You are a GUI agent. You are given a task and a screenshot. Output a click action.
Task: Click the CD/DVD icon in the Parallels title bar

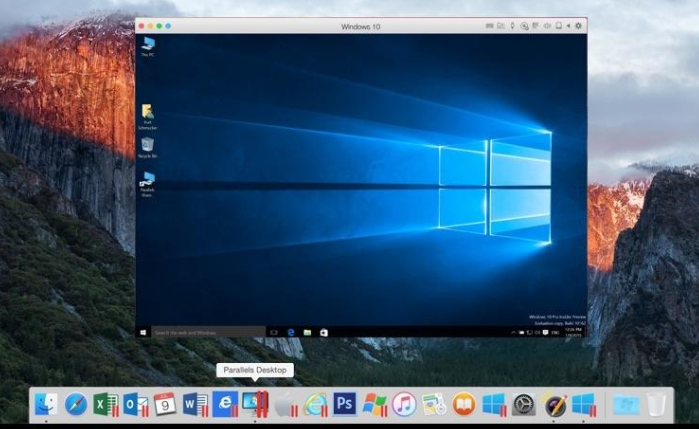tap(524, 26)
